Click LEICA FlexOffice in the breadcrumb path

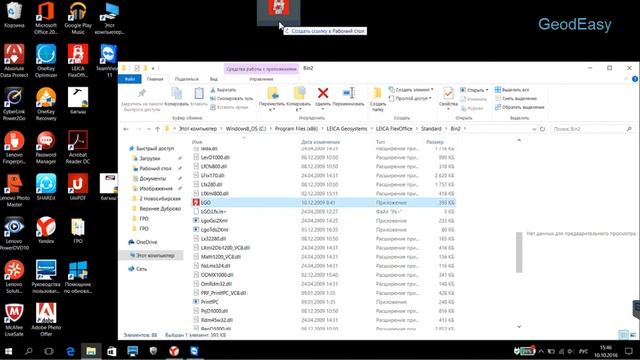click(394, 129)
